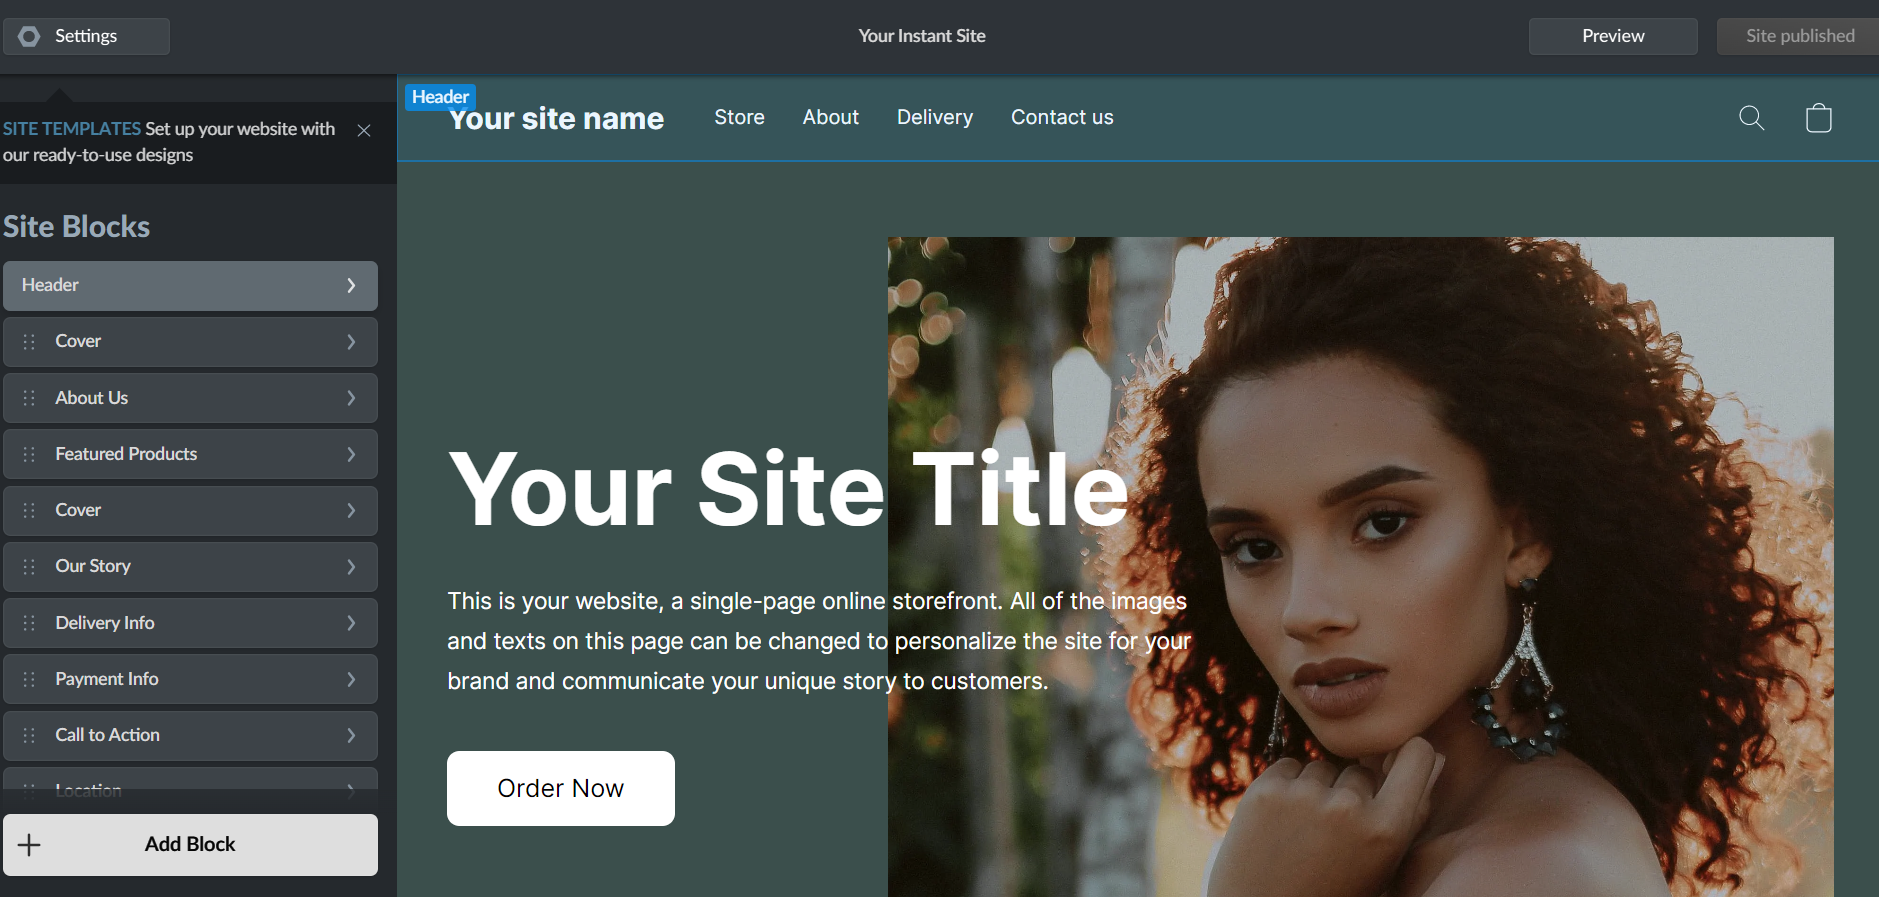Open the SITE TEMPLATES link
This screenshot has width=1879, height=897.
point(72,129)
